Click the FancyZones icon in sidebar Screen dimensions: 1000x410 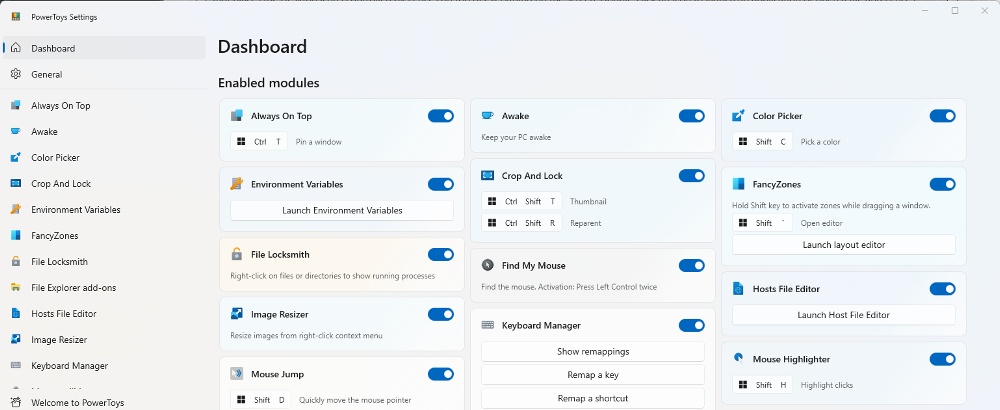[16, 235]
